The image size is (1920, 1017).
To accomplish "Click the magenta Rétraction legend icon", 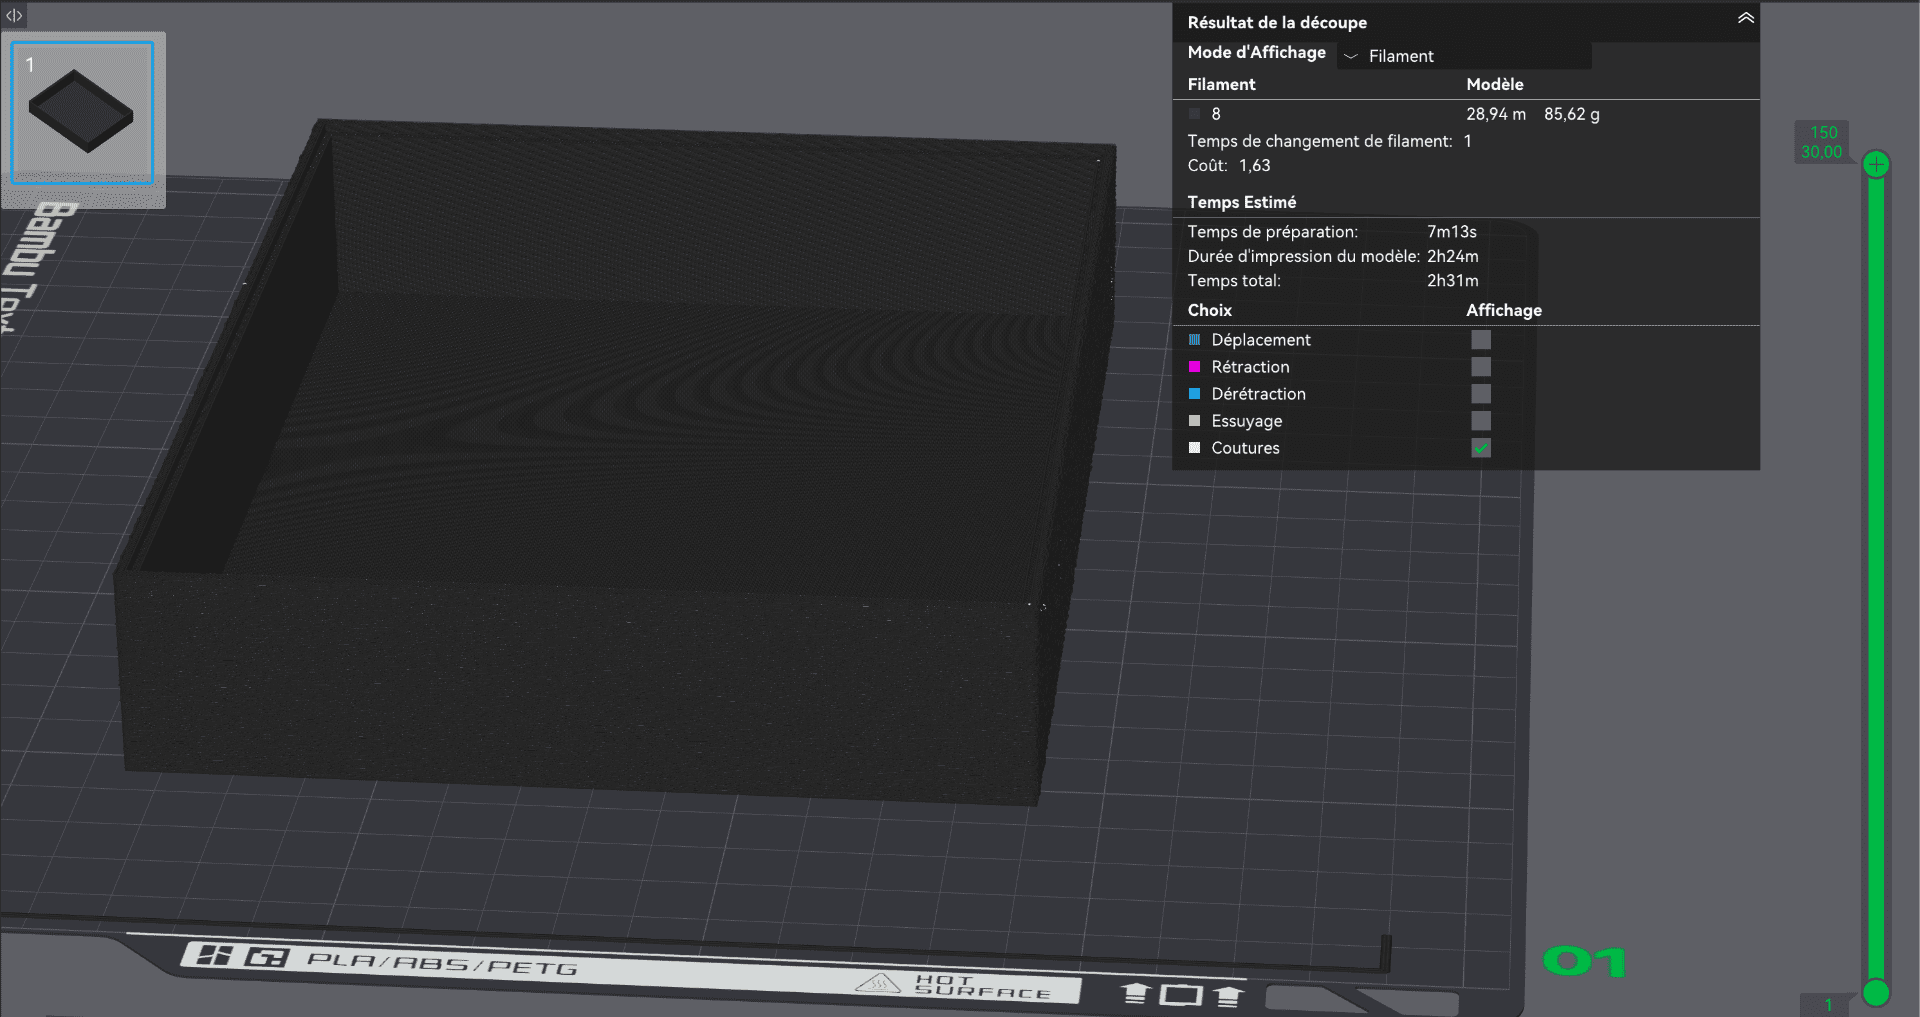I will [x=1194, y=367].
